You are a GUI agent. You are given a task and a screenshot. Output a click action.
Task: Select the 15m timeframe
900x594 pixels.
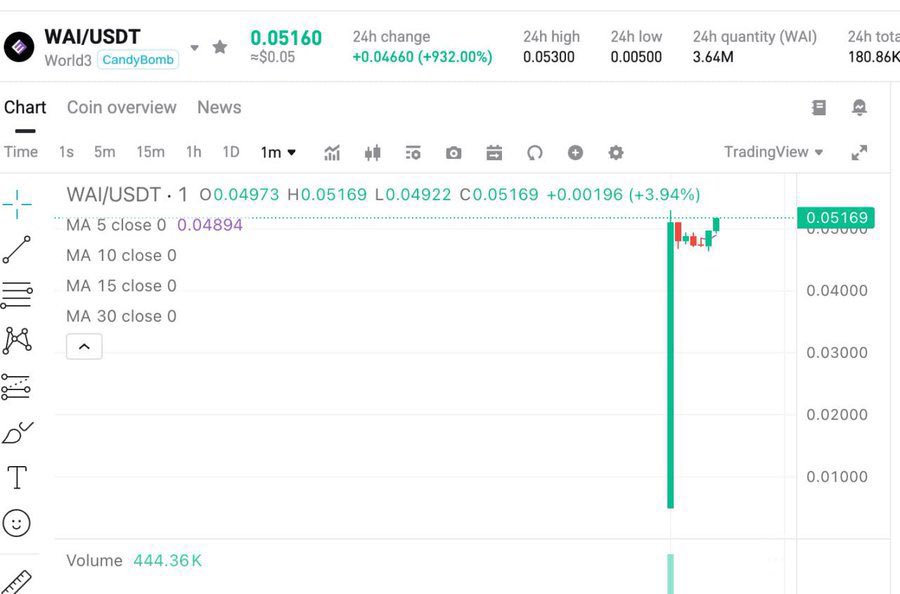pos(150,152)
